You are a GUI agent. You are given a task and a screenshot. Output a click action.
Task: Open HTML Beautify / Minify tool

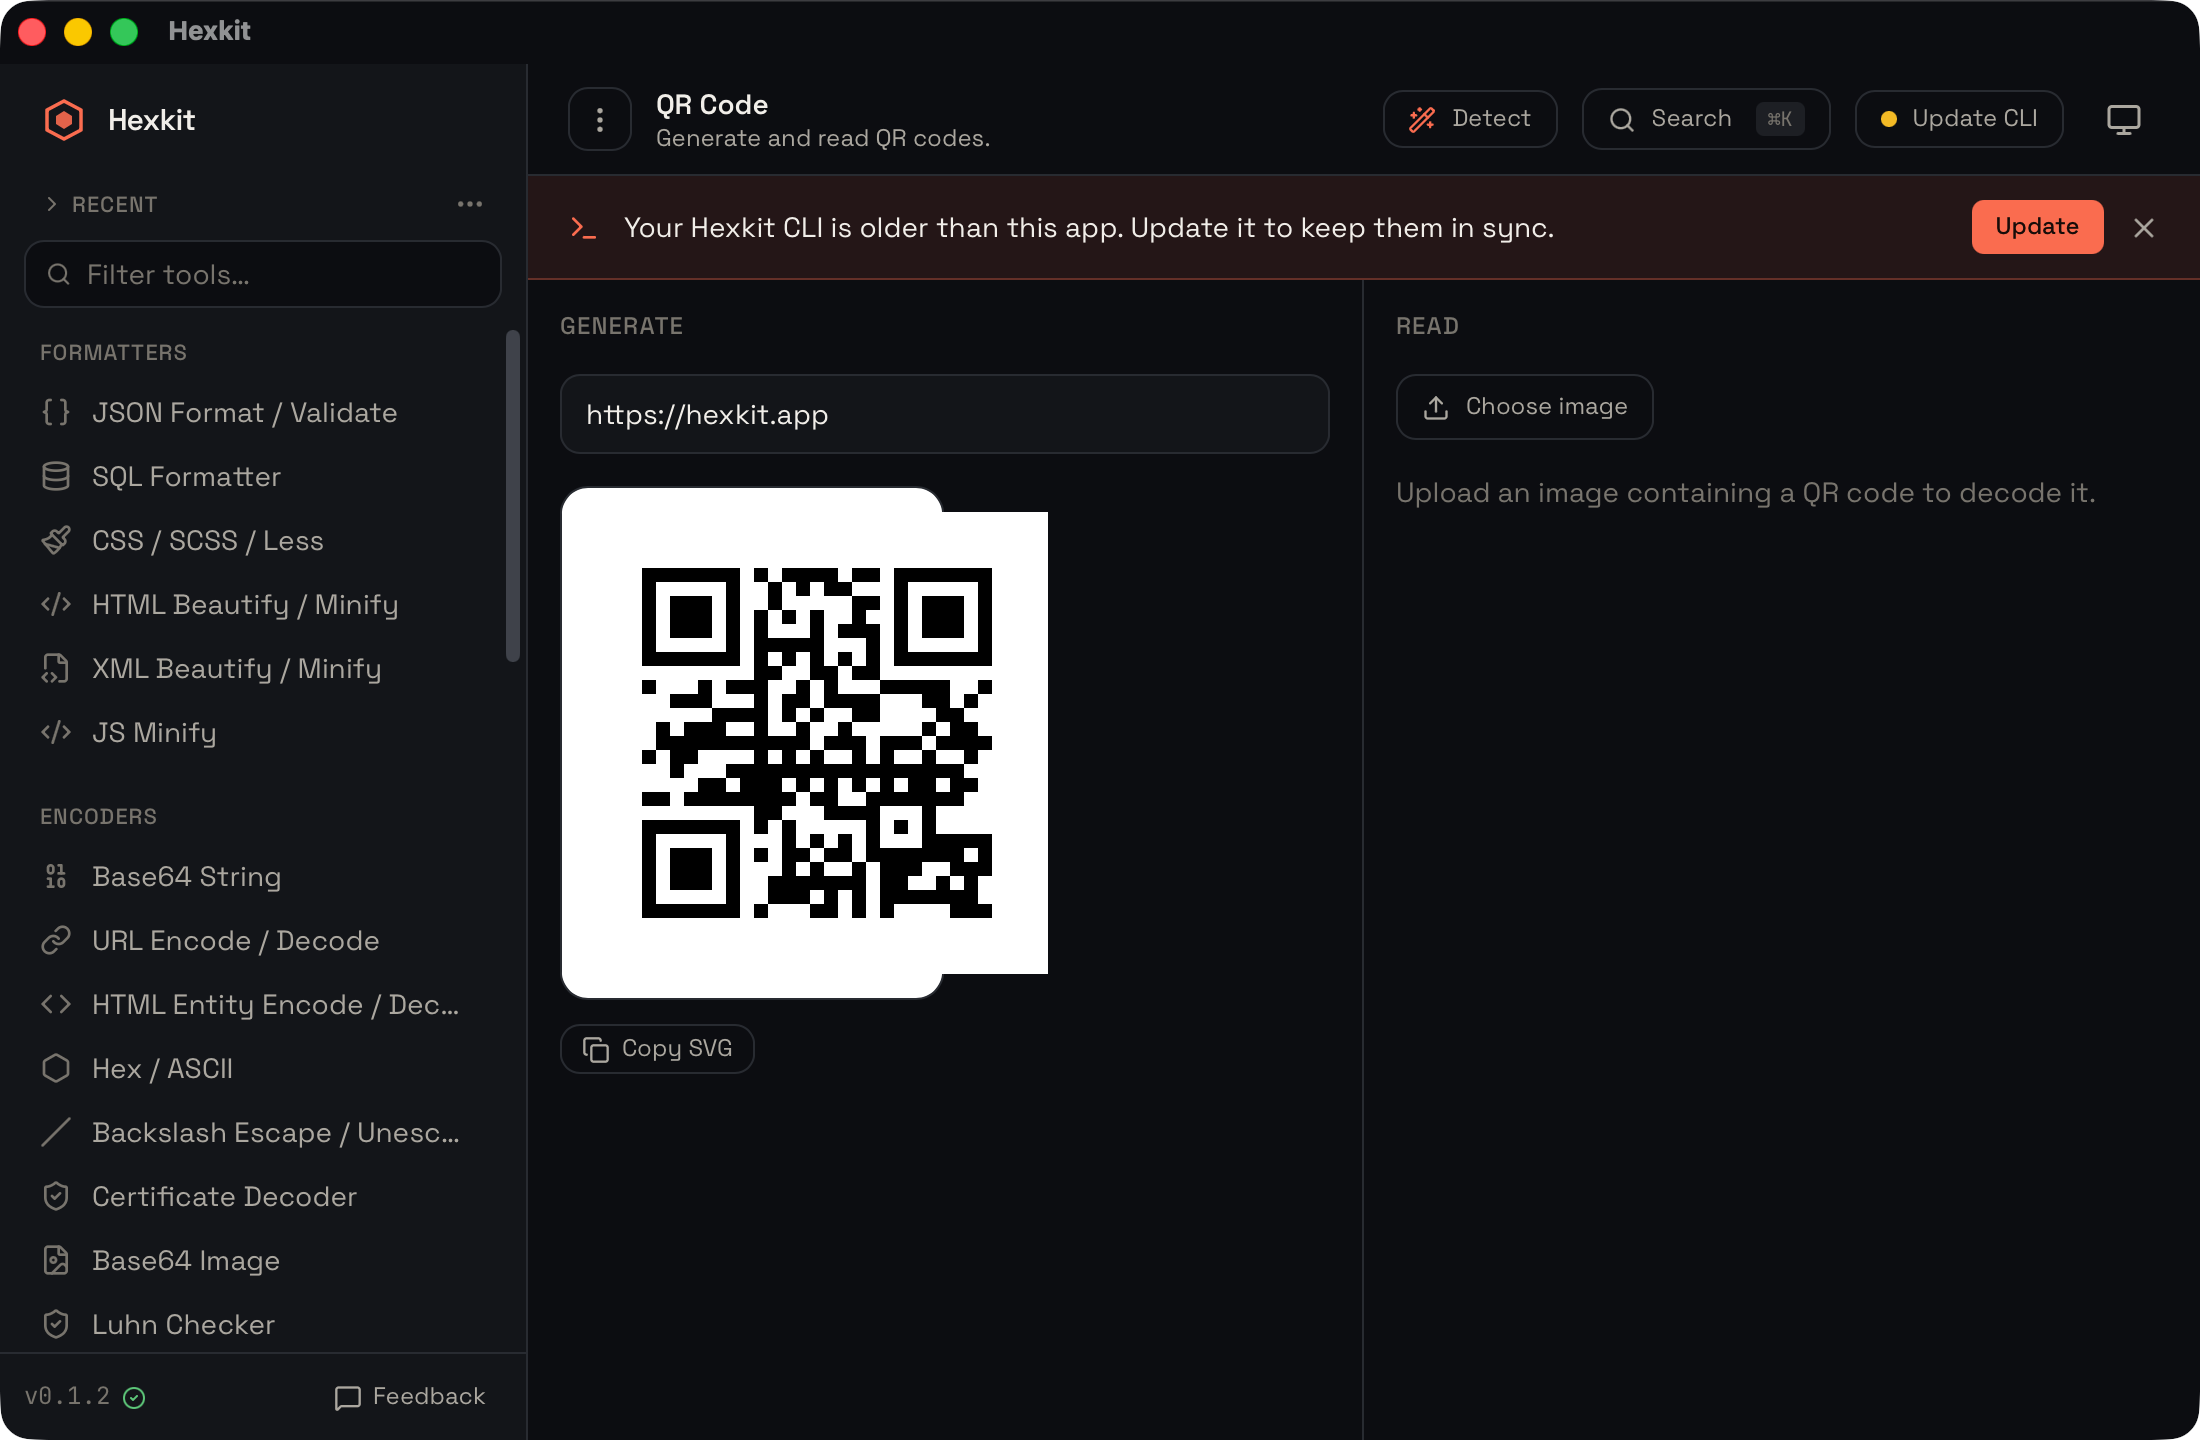[262, 604]
